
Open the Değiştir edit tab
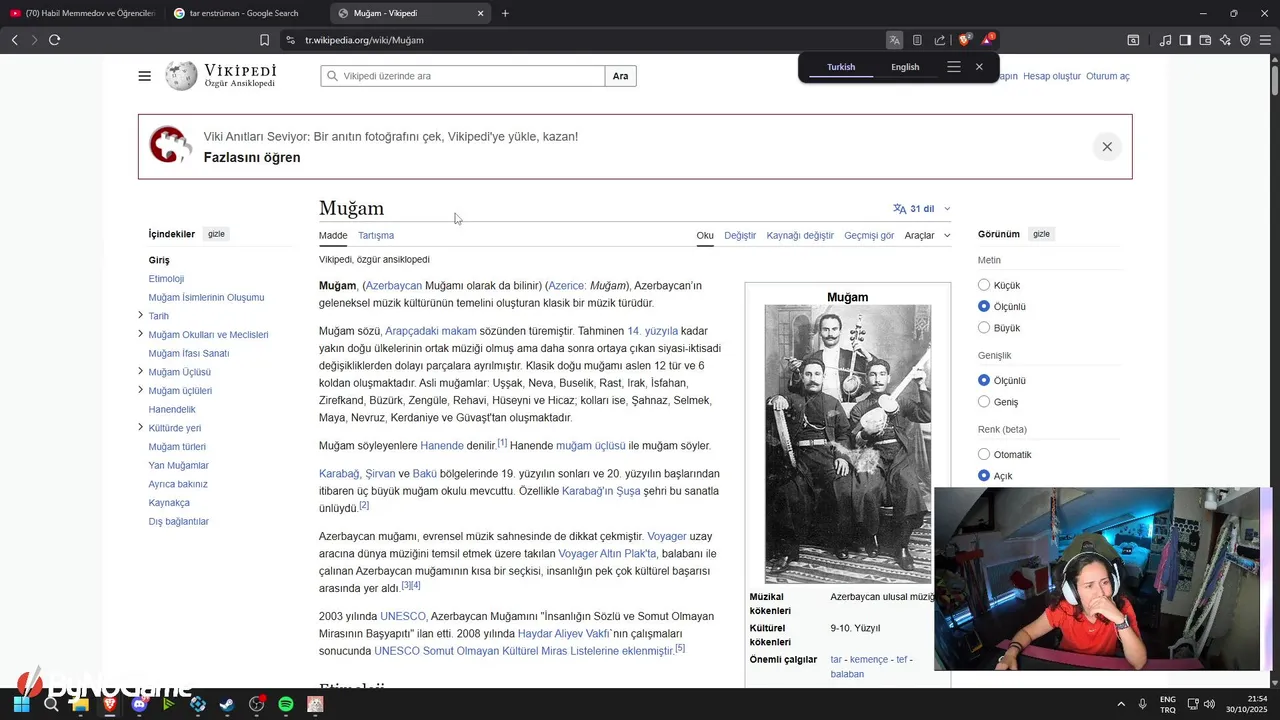(x=740, y=236)
